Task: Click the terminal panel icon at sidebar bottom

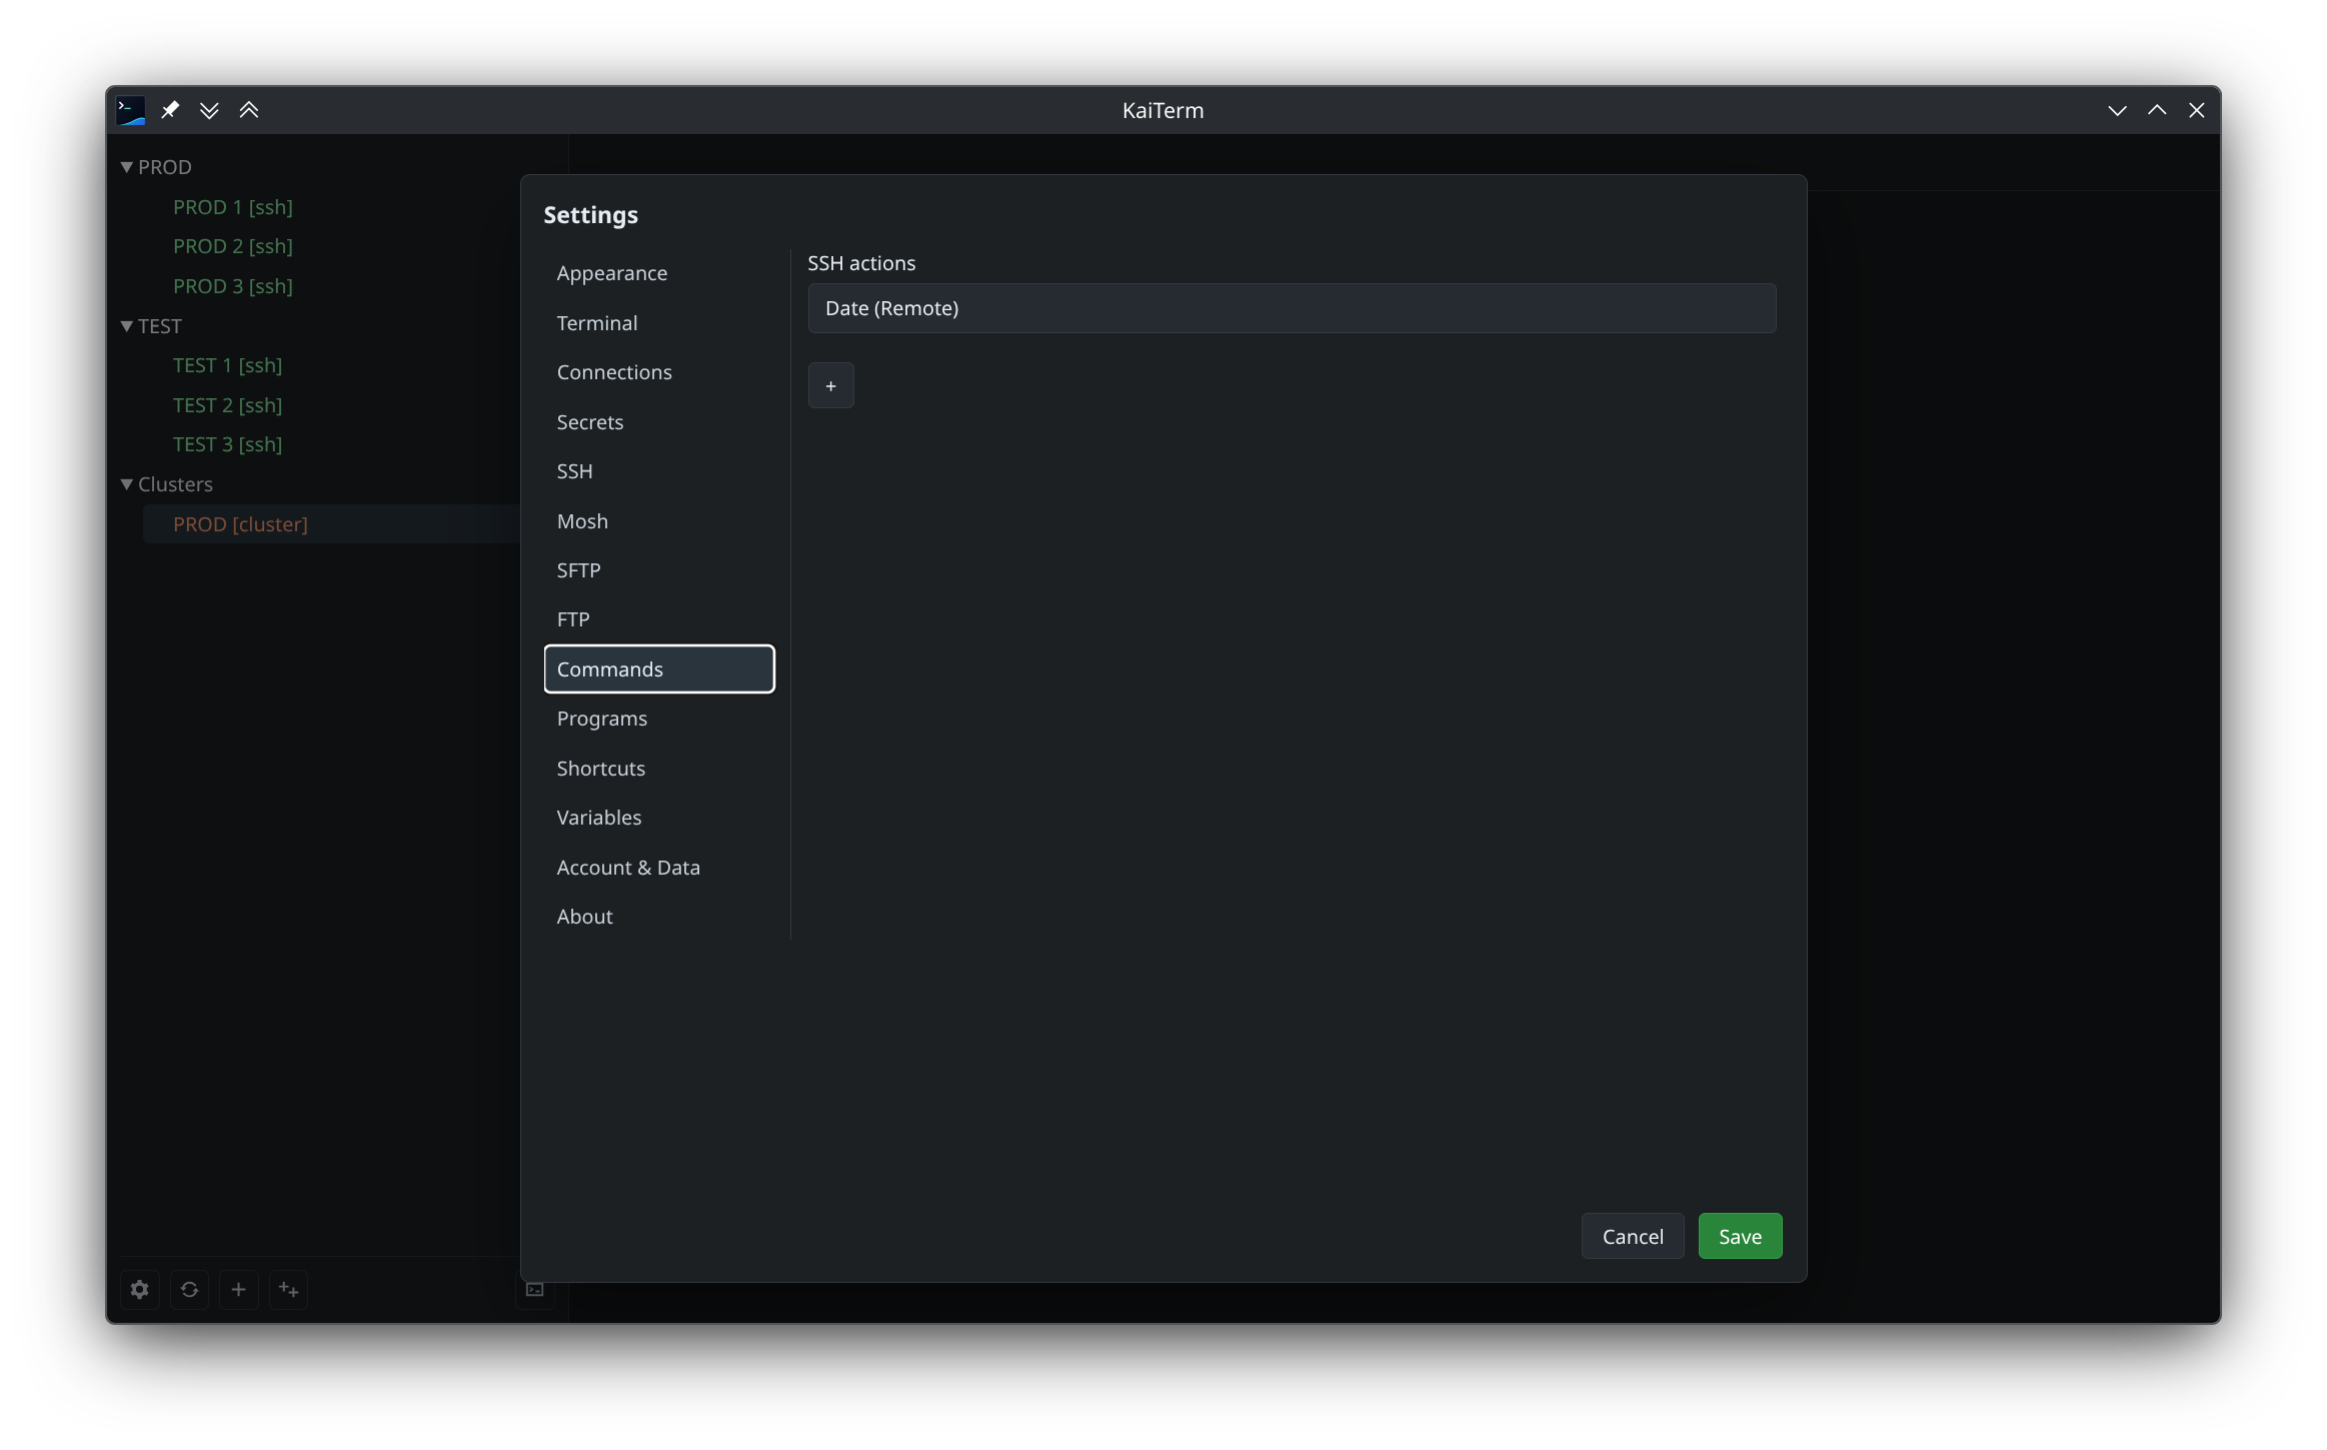Action: [x=535, y=1289]
